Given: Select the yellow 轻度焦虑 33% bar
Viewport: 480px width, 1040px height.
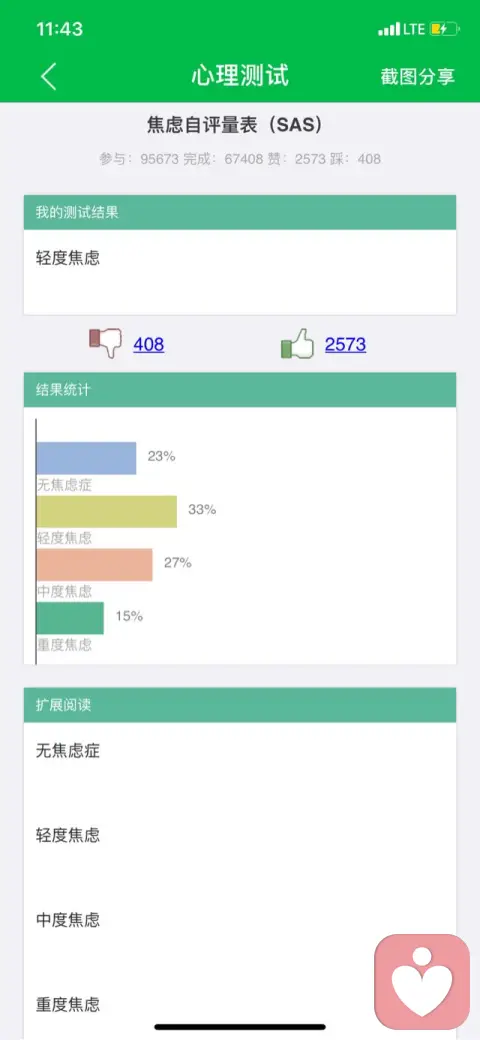Looking at the screenshot, I should (x=107, y=511).
